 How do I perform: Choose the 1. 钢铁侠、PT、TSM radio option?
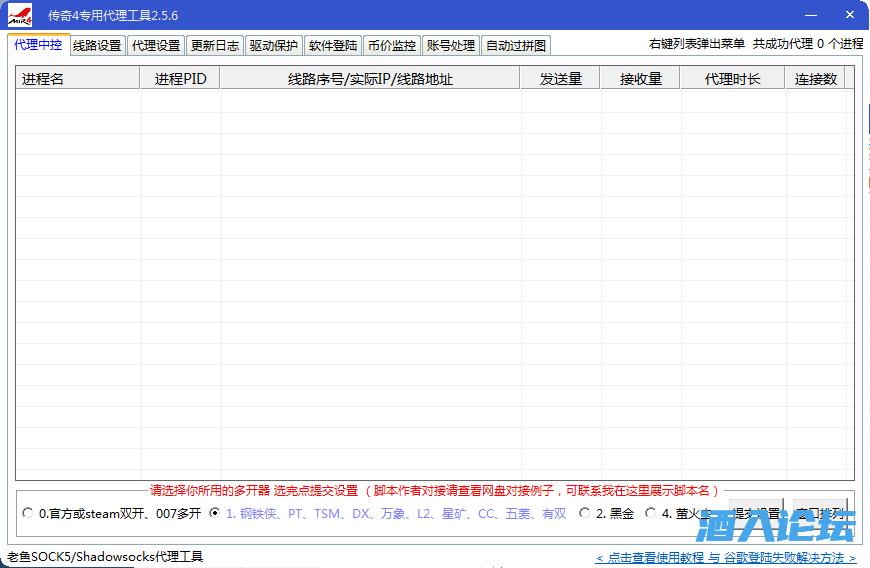[215, 513]
